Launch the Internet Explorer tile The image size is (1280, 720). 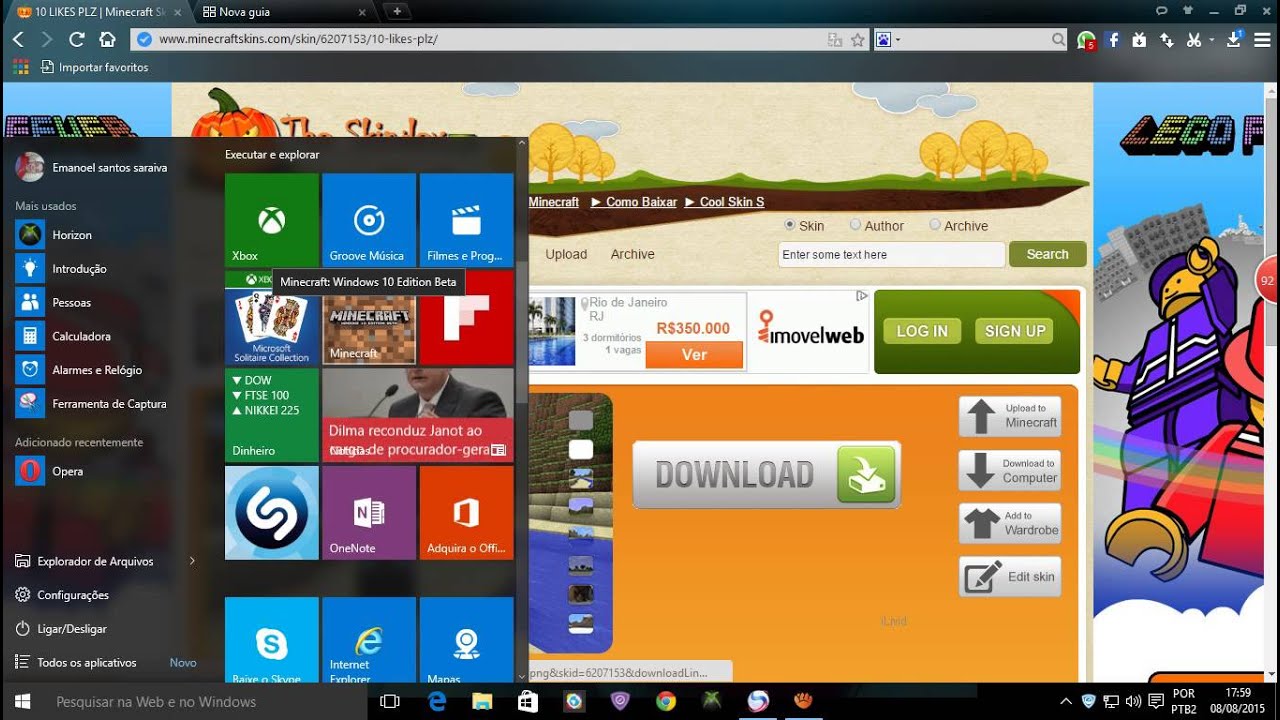click(369, 640)
